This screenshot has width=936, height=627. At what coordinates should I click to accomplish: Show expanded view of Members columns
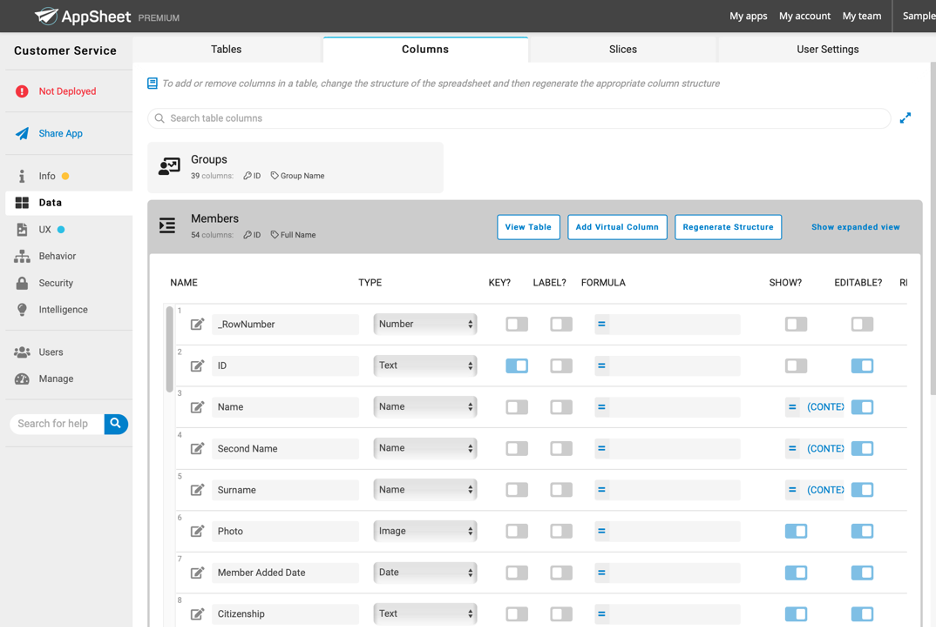(855, 227)
